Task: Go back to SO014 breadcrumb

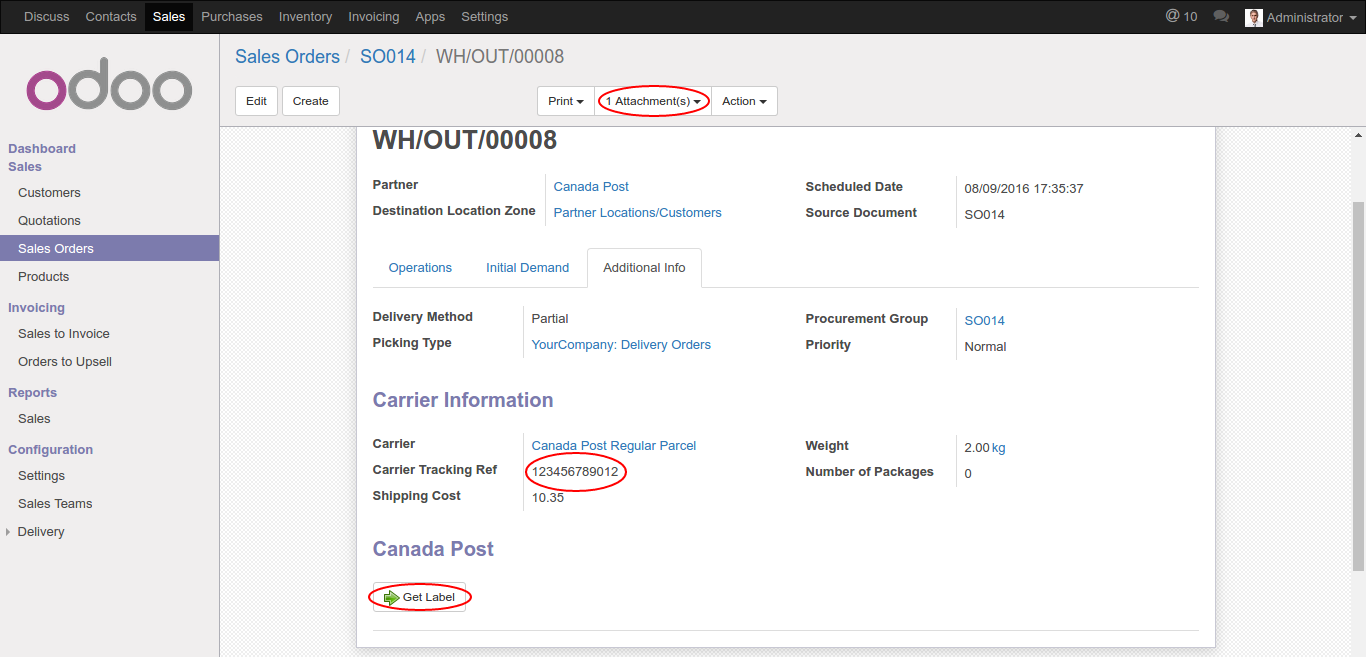Action: click(x=387, y=57)
